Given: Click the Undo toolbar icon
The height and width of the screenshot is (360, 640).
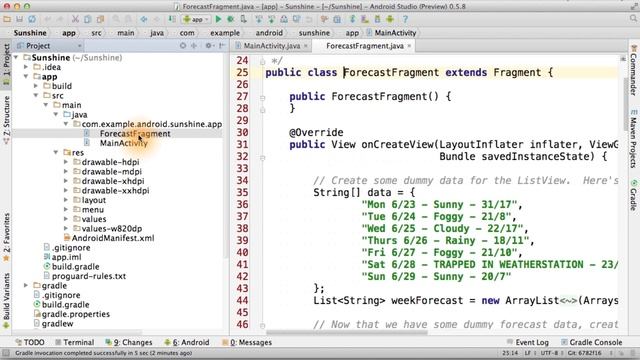Looking at the screenshot, I should [x=47, y=19].
